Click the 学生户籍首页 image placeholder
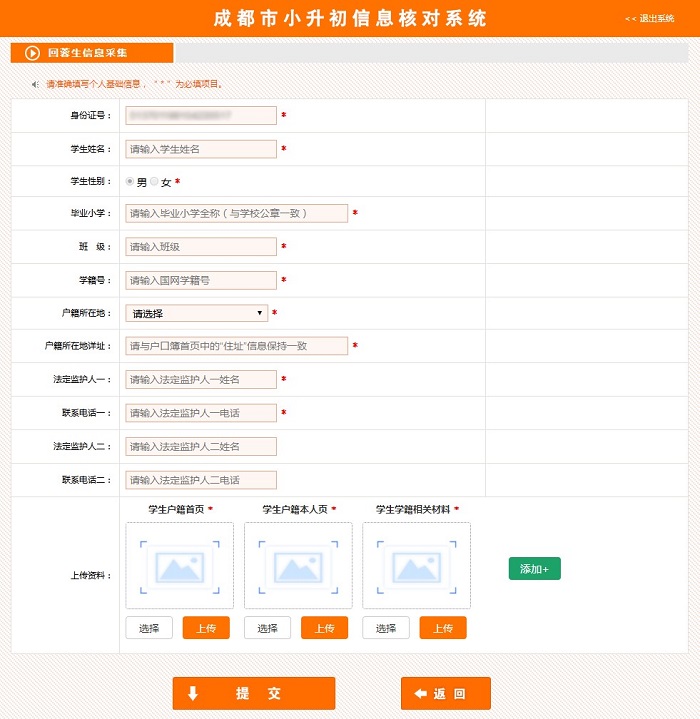 180,566
